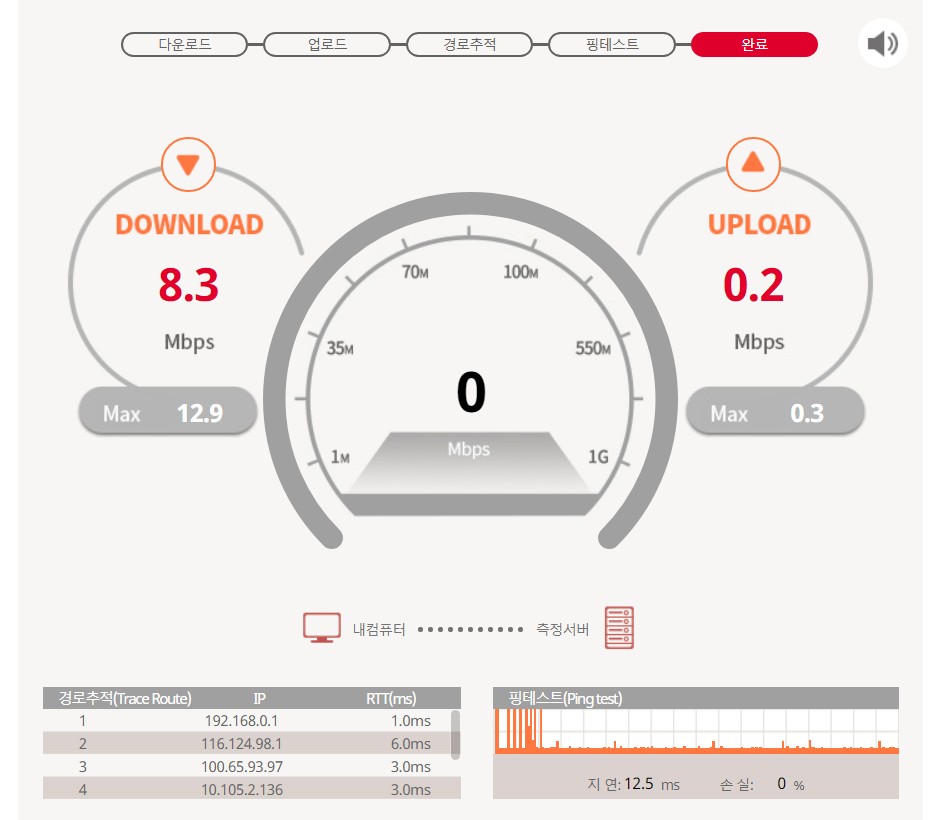Click the red 완료 step button
The height and width of the screenshot is (820, 930).
(754, 45)
